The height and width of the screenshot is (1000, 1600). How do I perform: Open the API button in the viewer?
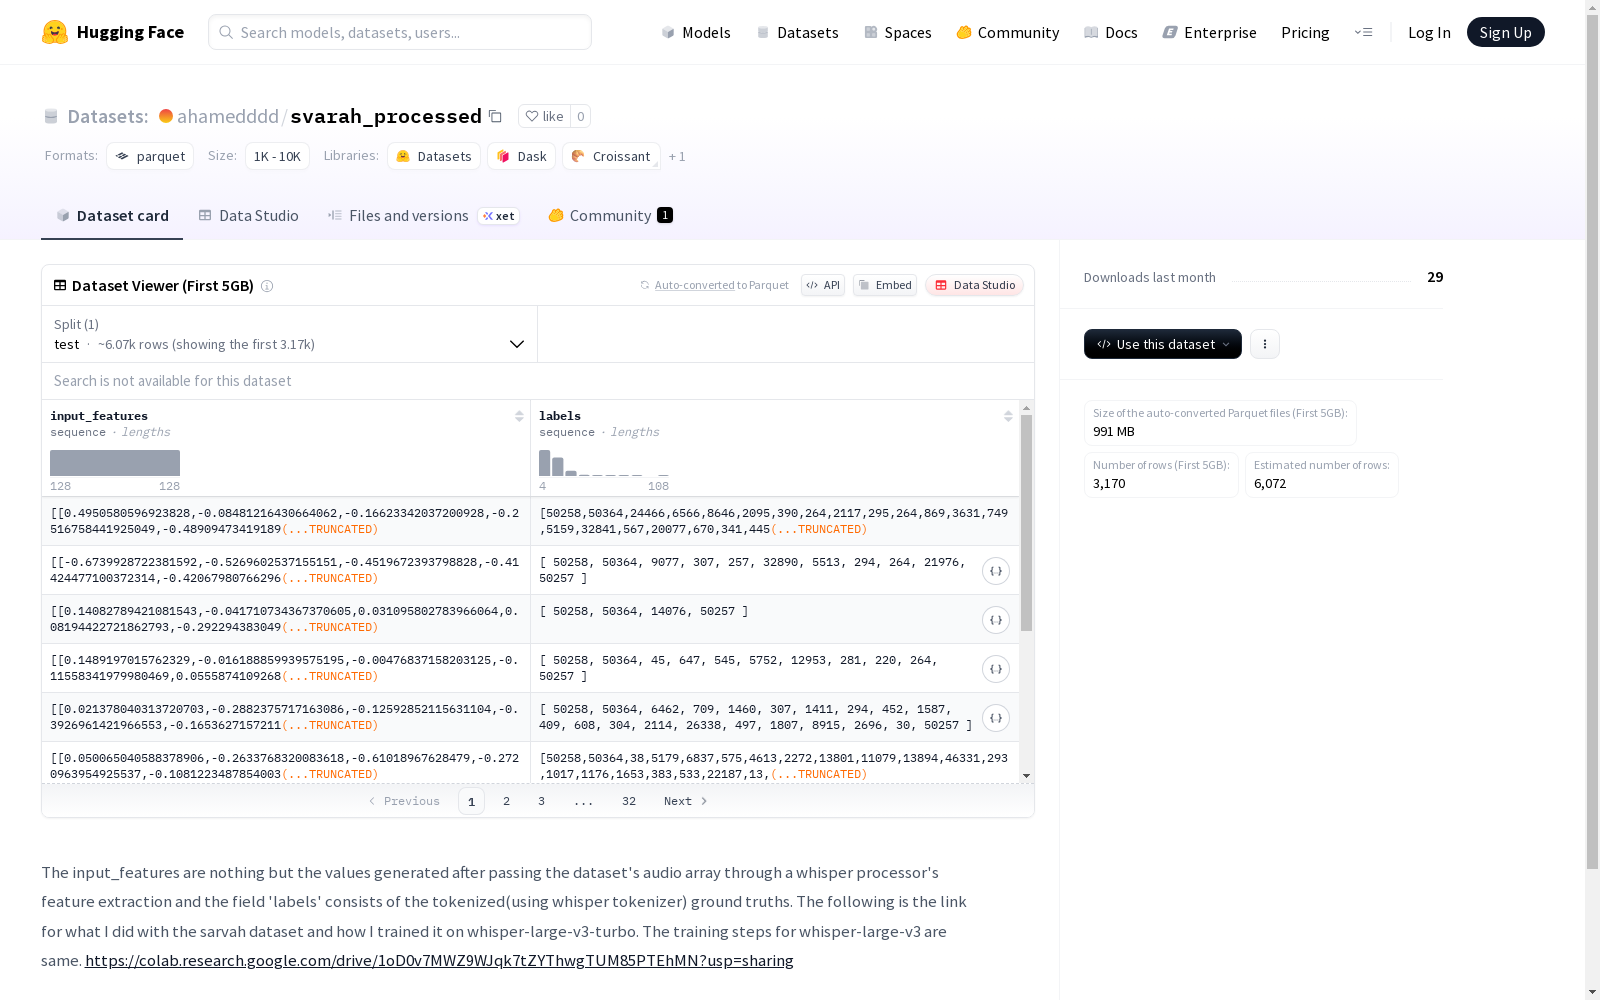tap(823, 285)
